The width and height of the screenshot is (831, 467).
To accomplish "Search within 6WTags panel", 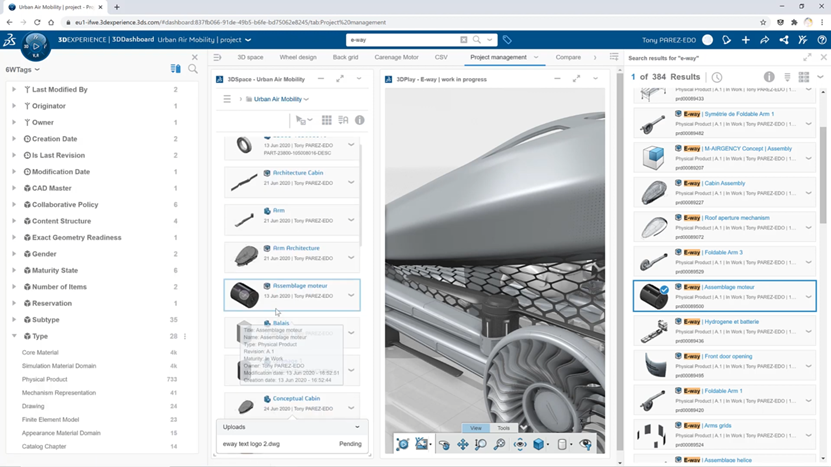I will click(193, 69).
